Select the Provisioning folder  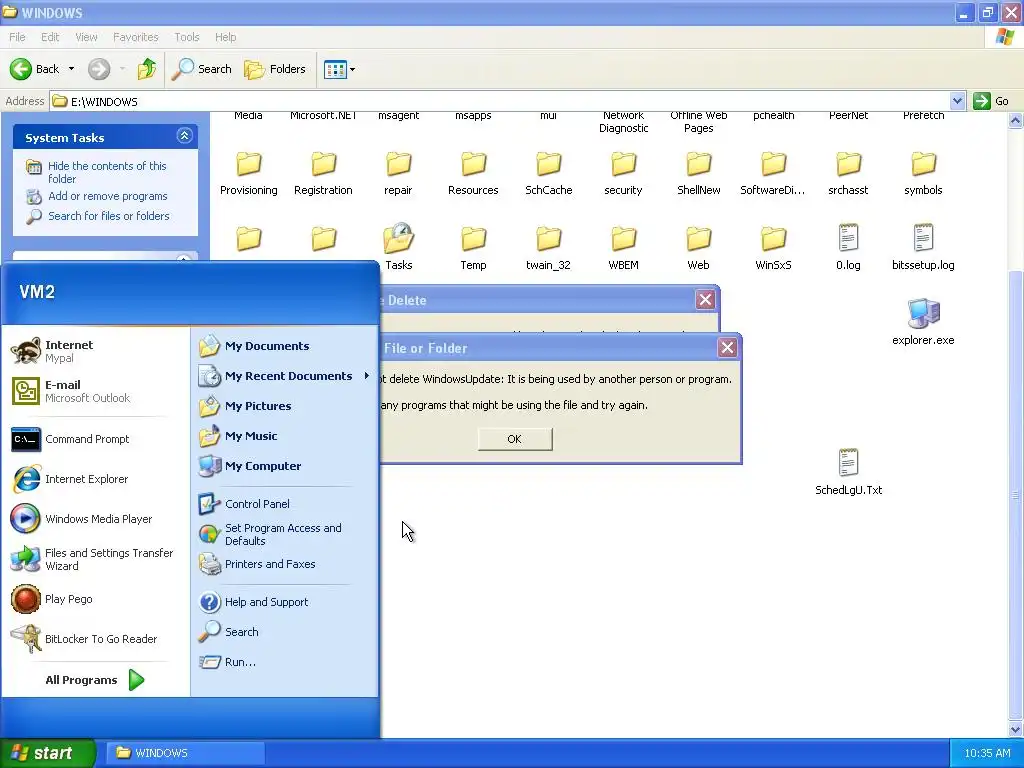click(x=248, y=172)
